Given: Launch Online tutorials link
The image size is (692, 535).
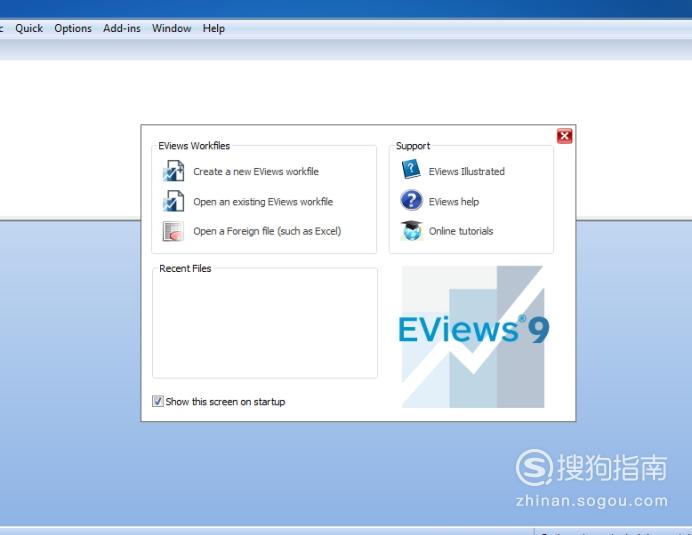Looking at the screenshot, I should tap(461, 231).
